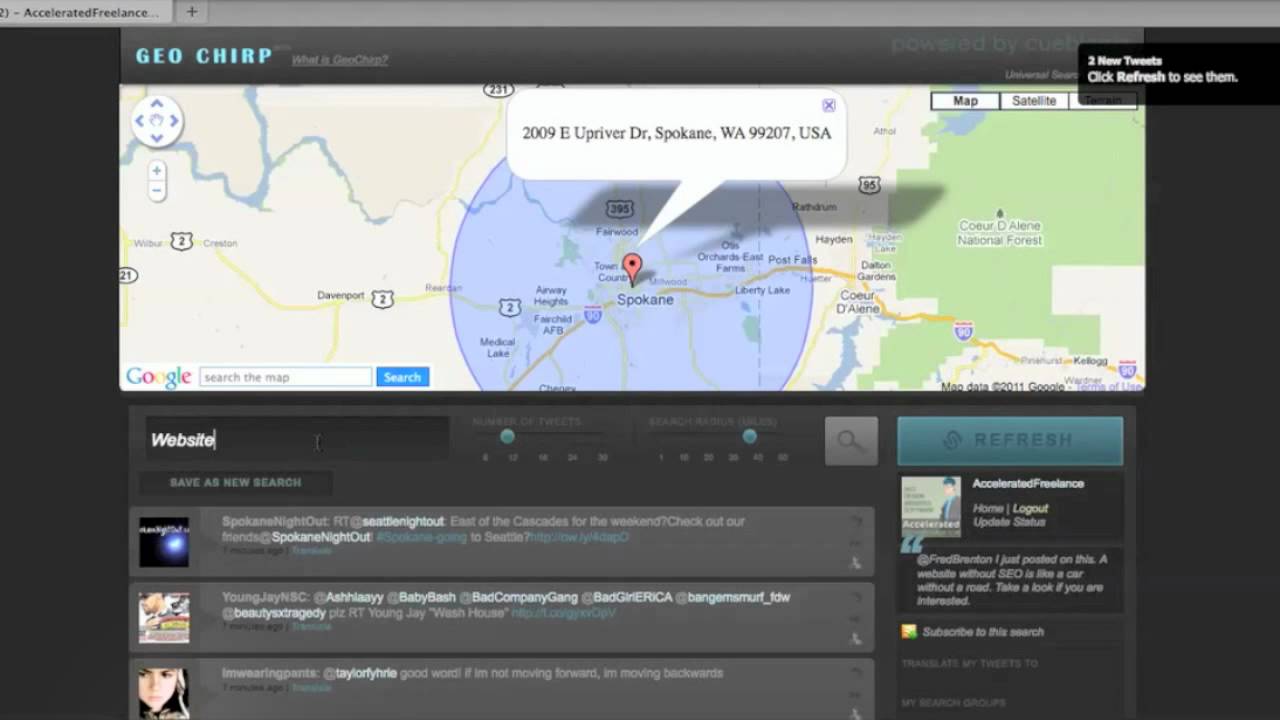Click the search the map input field
Image resolution: width=1280 pixels, height=720 pixels.
286,377
